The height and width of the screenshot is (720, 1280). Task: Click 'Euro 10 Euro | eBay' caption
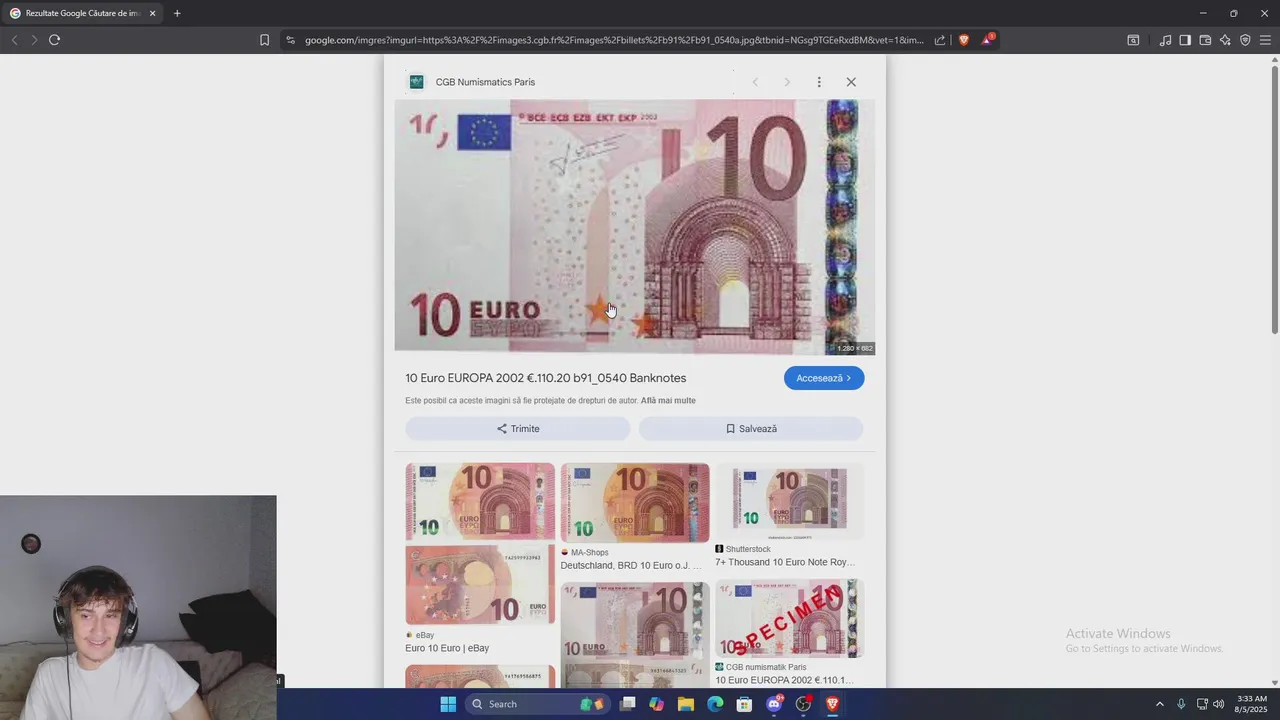(447, 648)
